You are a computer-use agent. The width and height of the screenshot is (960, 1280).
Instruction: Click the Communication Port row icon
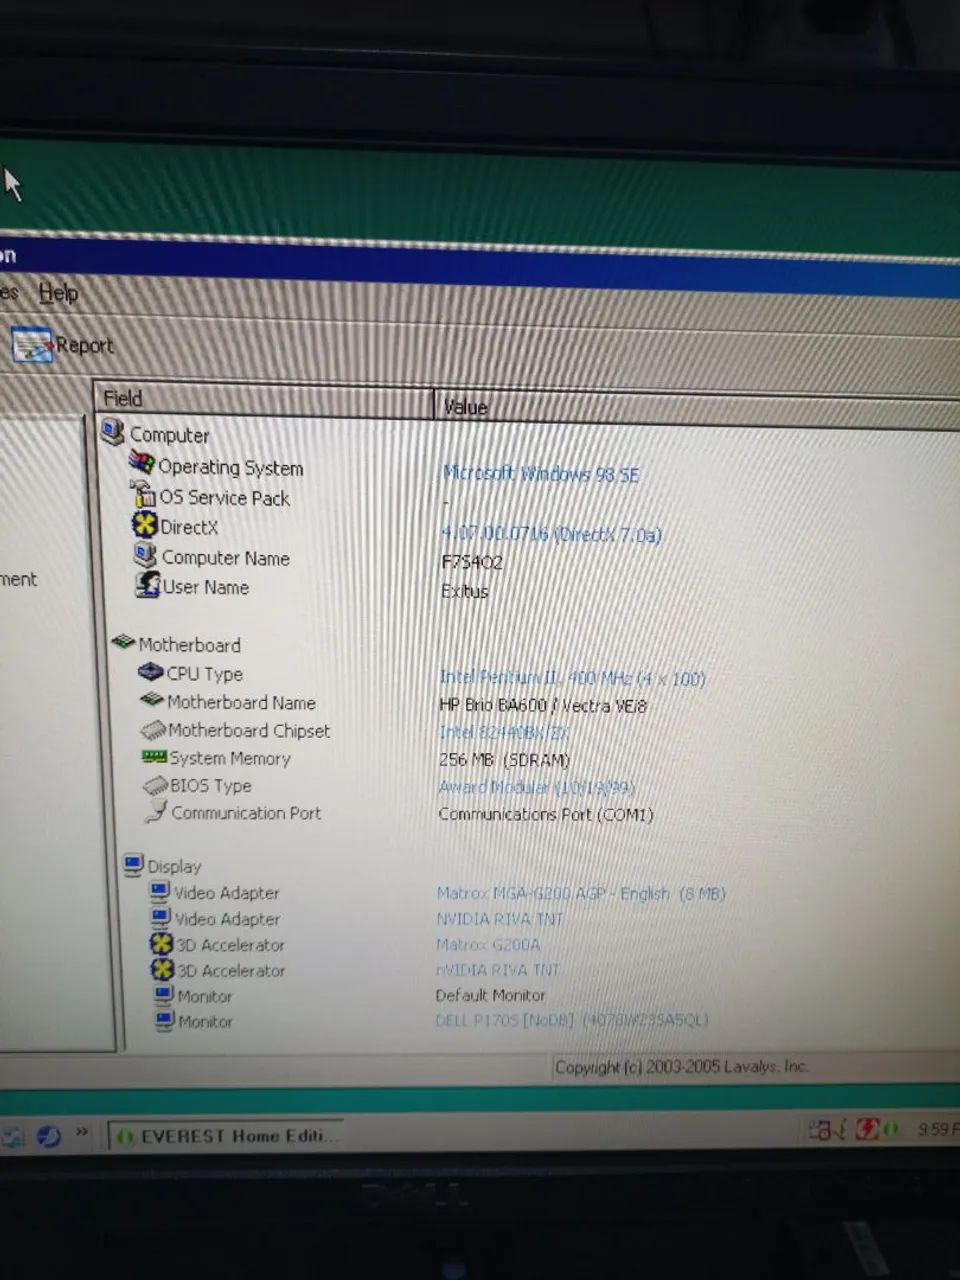155,811
